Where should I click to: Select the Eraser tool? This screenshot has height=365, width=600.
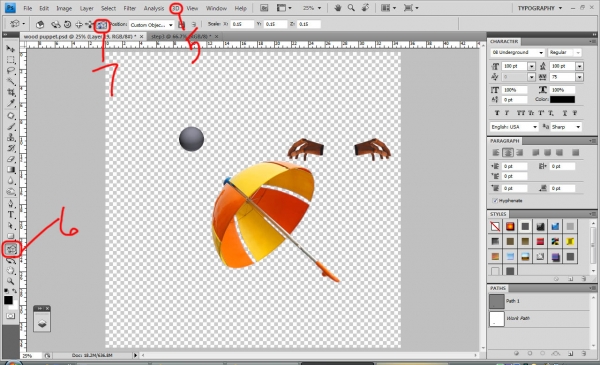pos(10,159)
